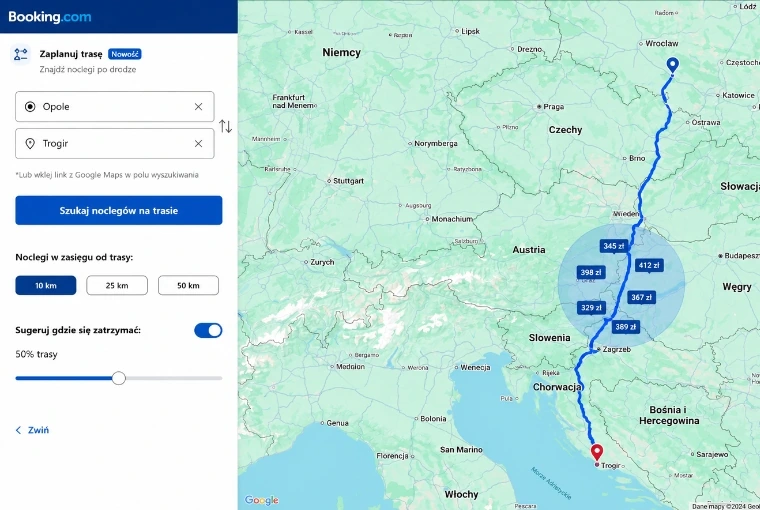This screenshot has height=510, width=760.
Task: Clear the Opole field with its X
Action: [x=198, y=107]
